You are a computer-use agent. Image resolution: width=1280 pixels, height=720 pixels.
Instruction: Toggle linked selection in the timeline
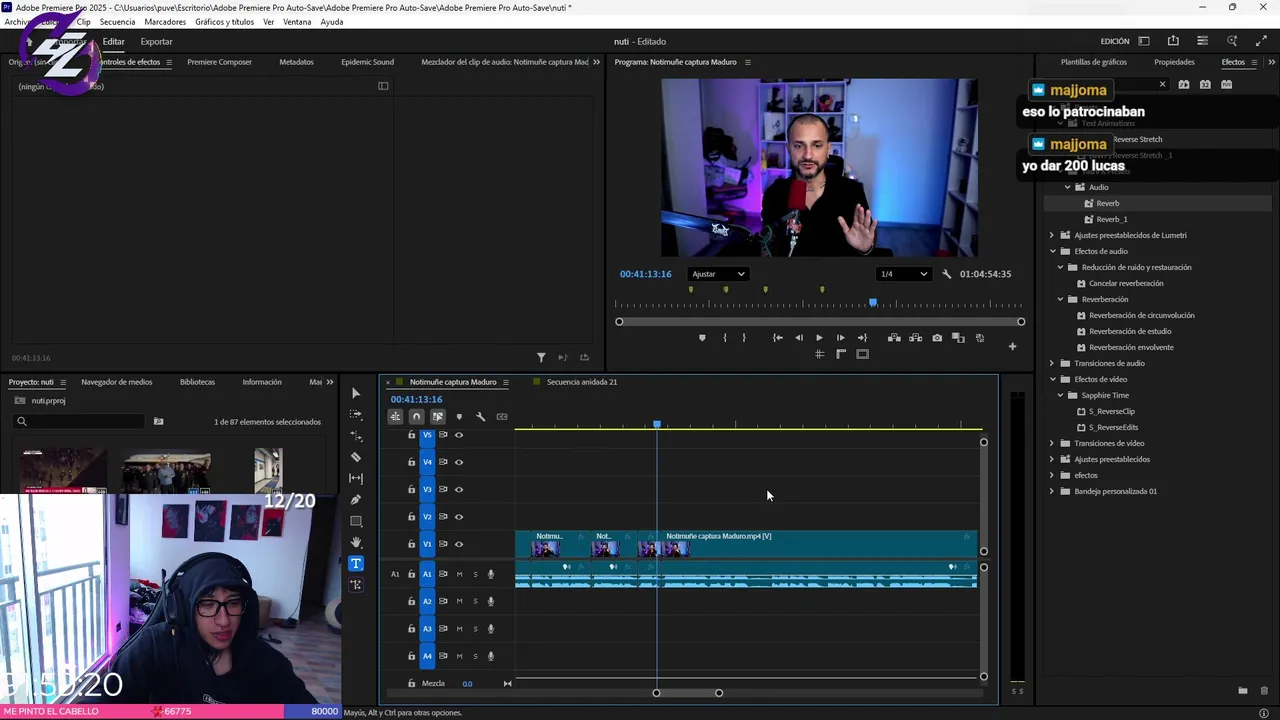[437, 417]
